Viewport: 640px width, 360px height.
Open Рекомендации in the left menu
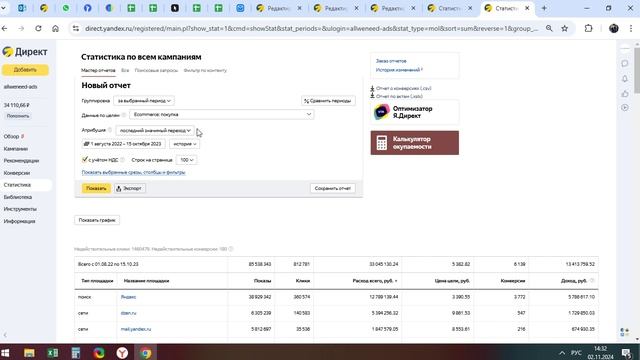pos(21,161)
